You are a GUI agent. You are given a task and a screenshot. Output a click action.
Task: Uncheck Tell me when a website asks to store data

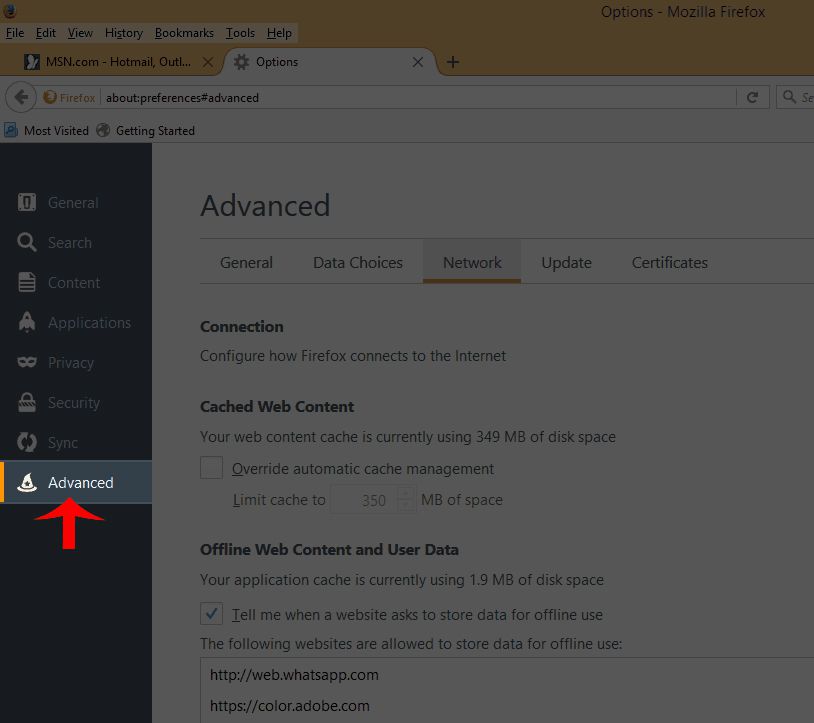click(212, 614)
